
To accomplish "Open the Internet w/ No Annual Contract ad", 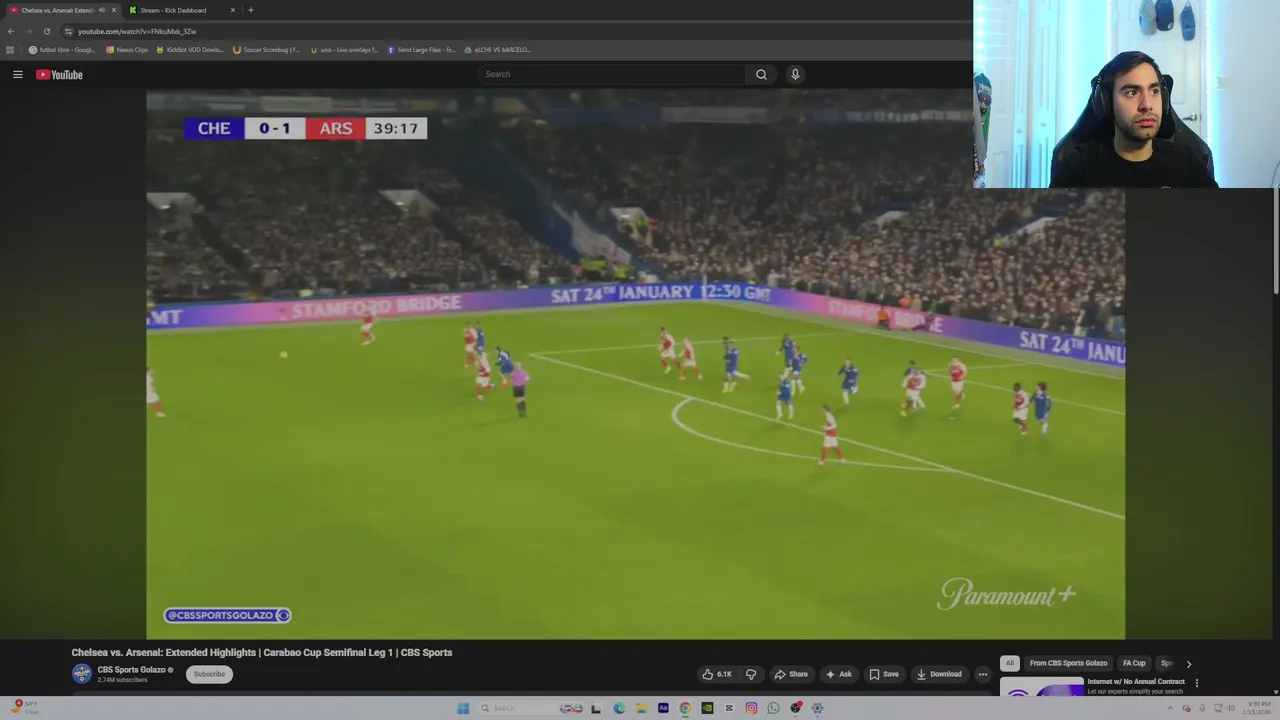I will click(x=1136, y=682).
